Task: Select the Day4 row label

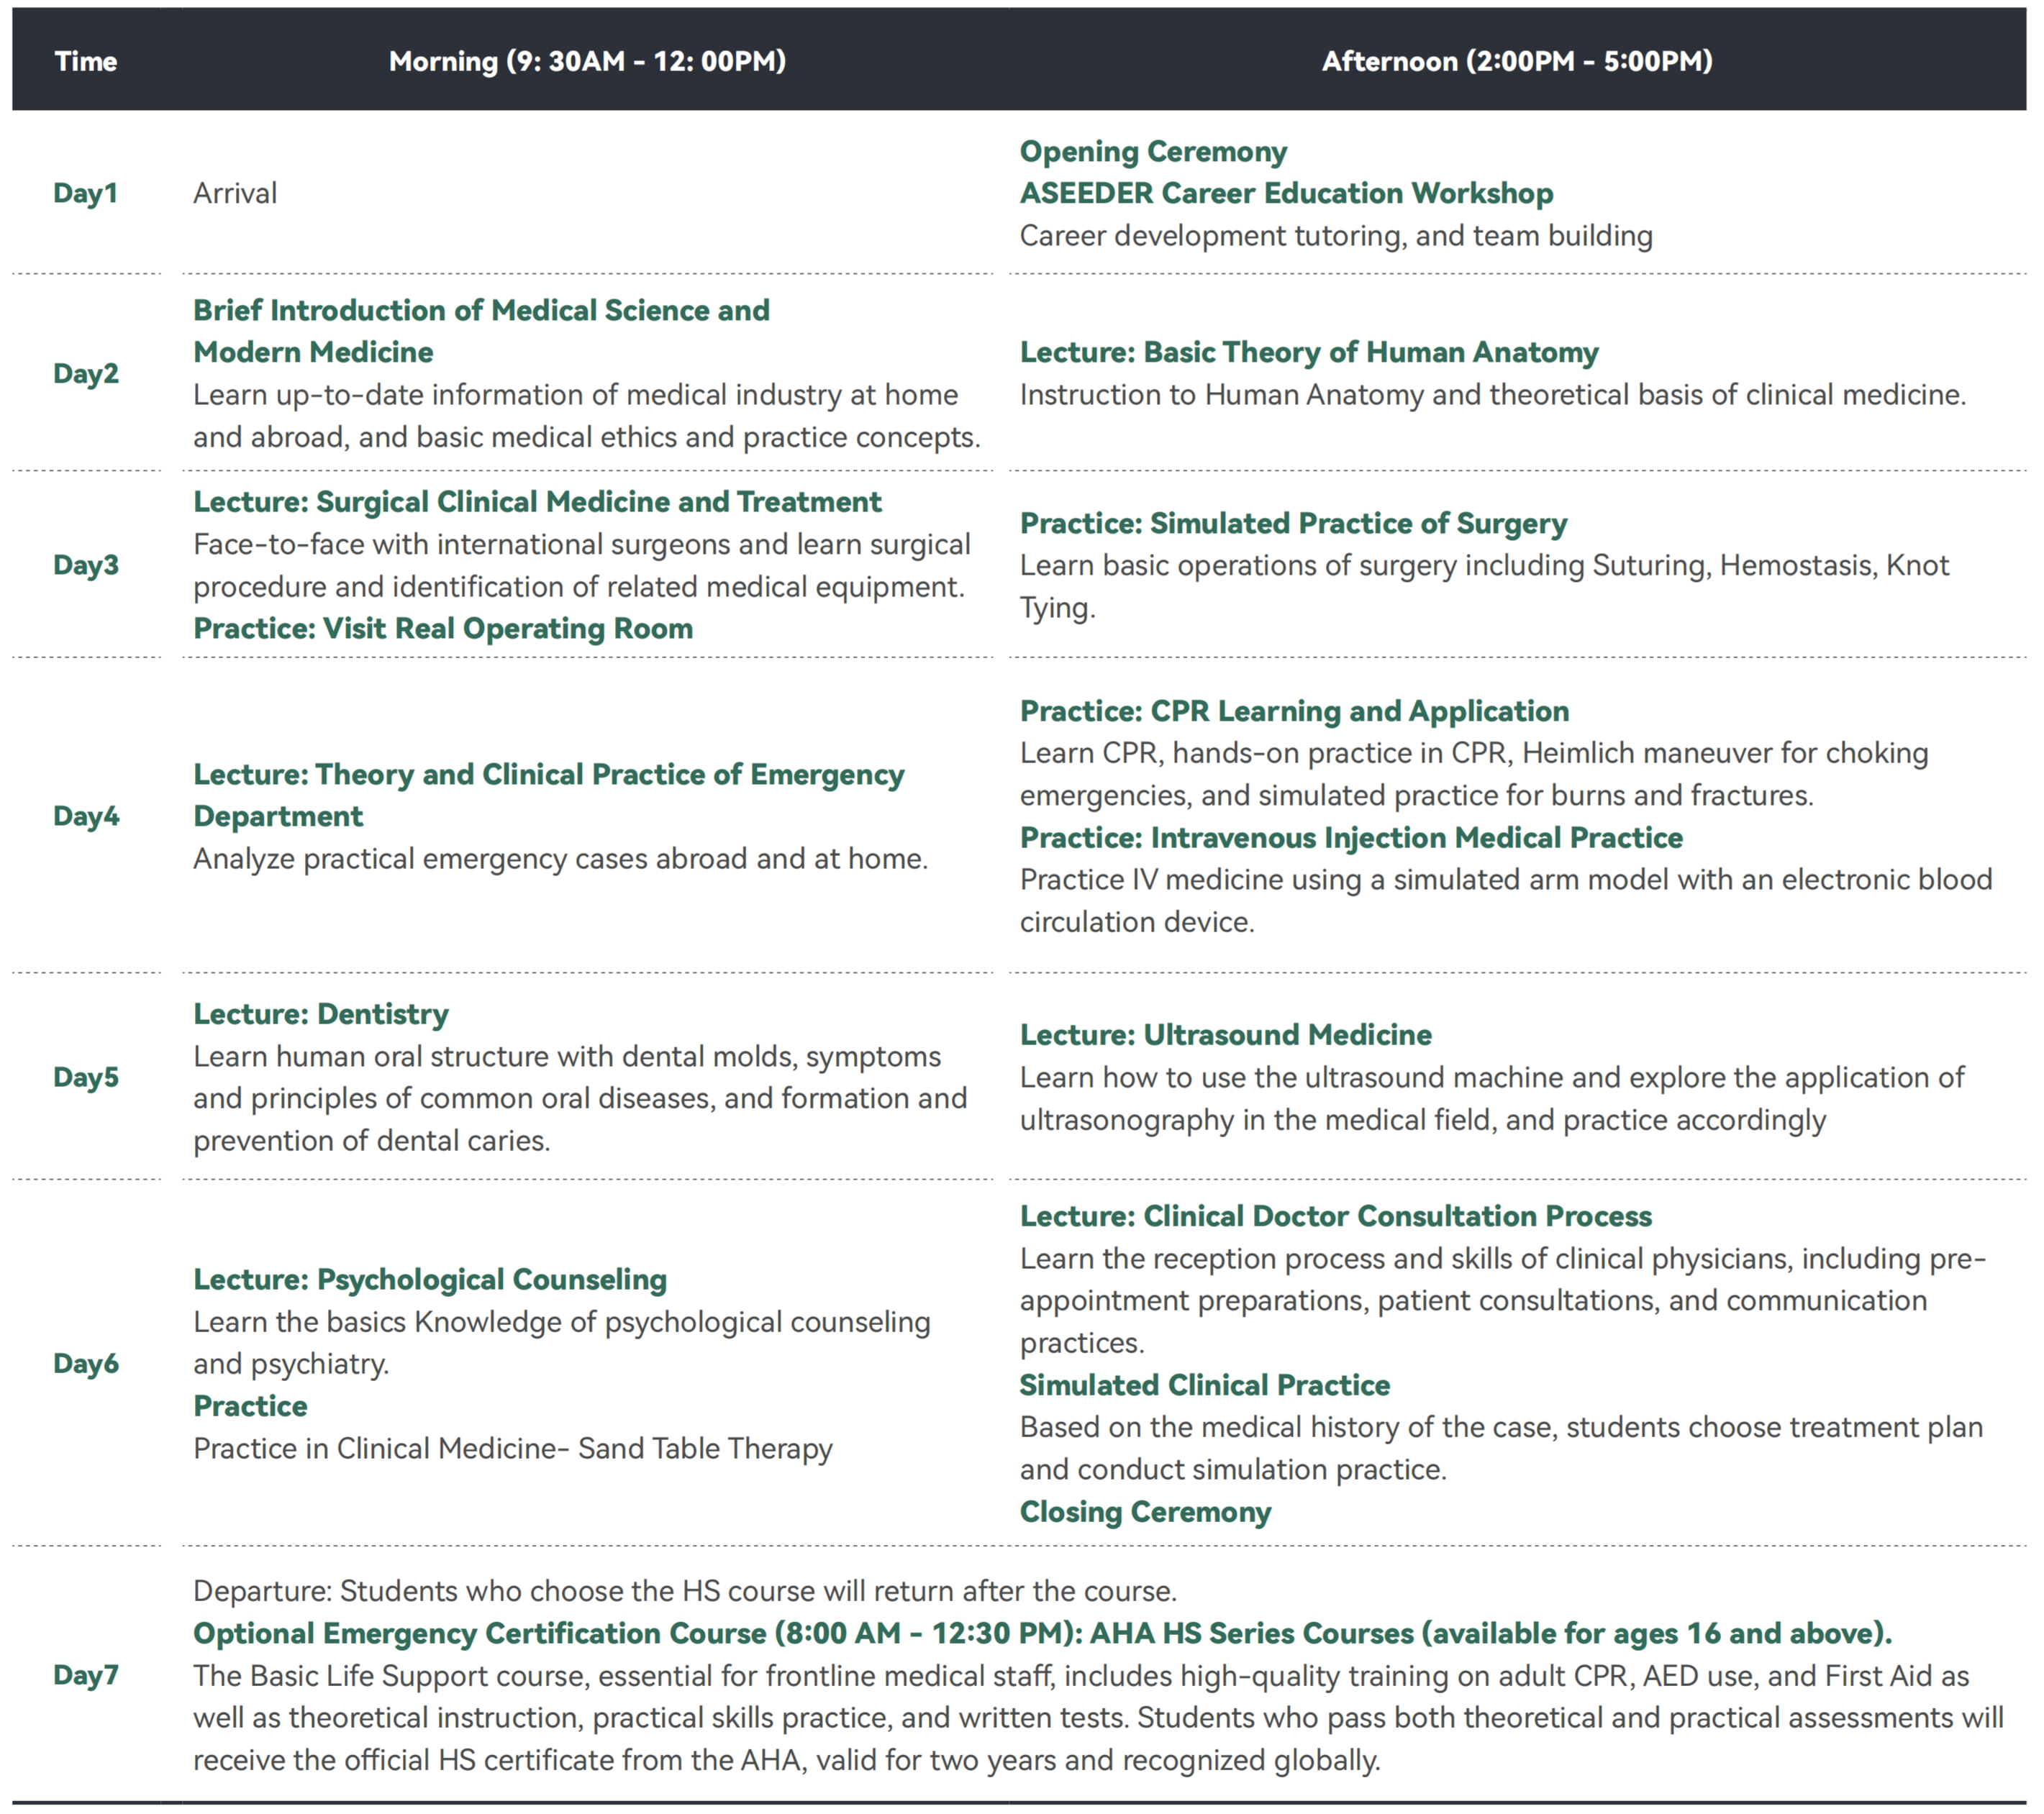Action: click(x=86, y=816)
